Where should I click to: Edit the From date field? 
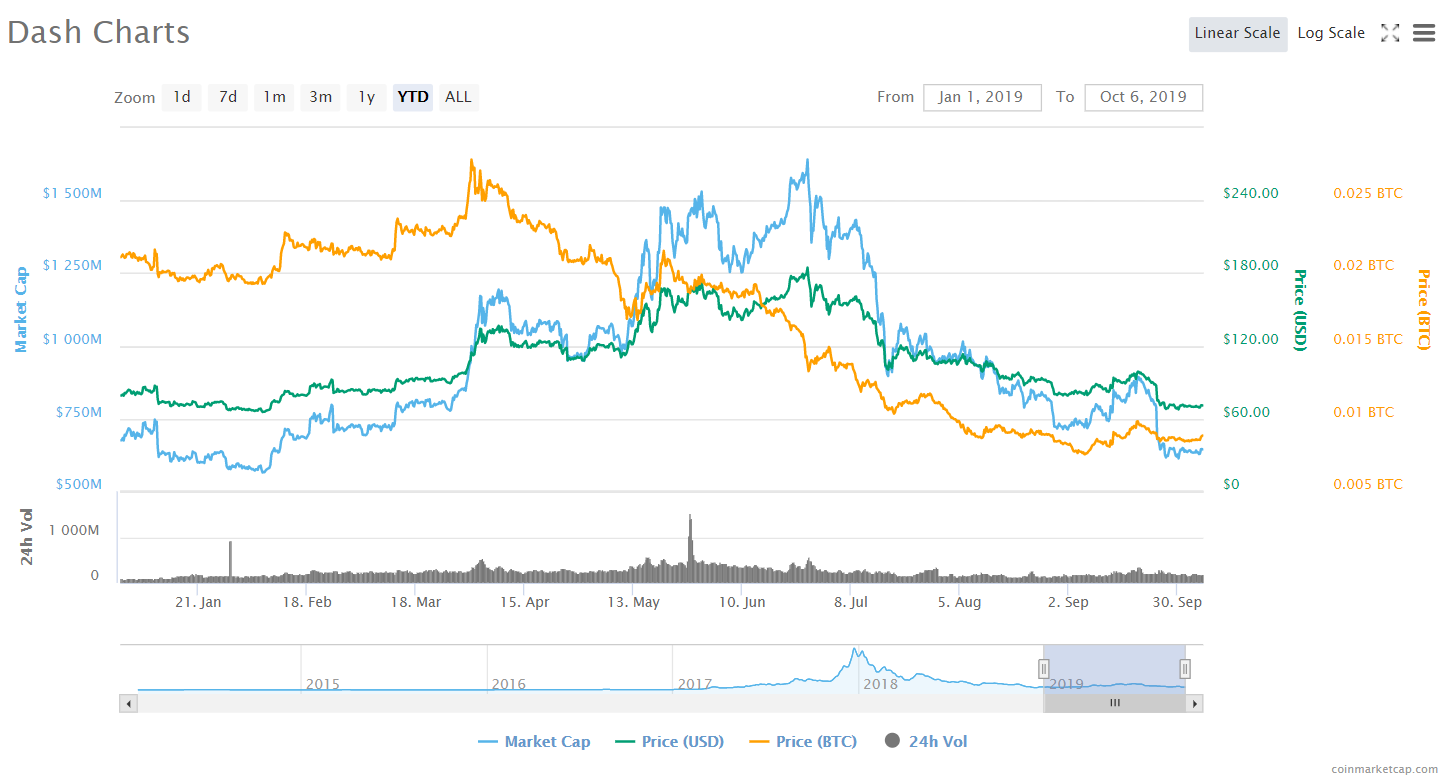pos(981,97)
